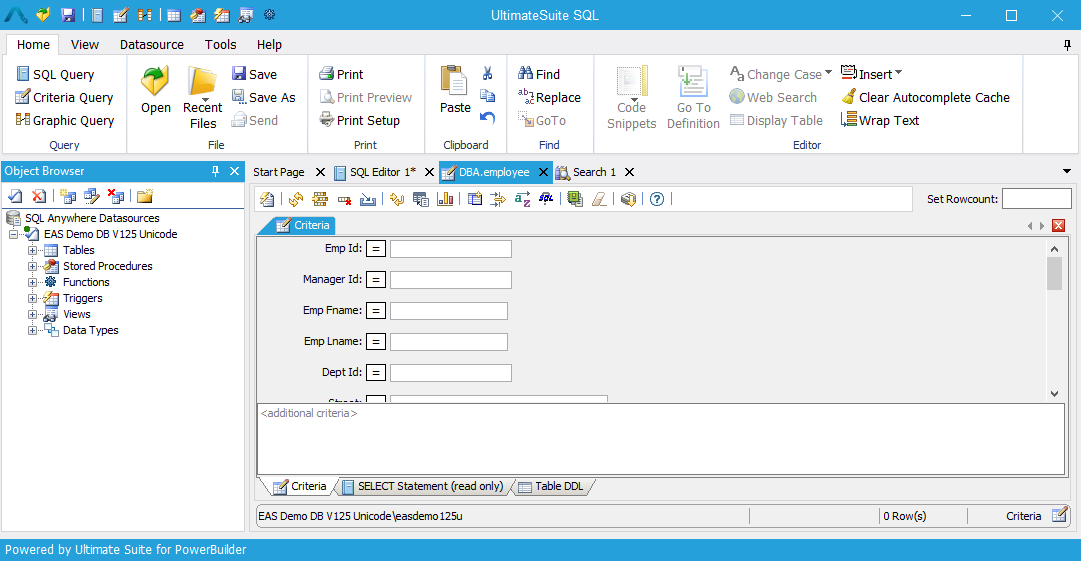Expand the Tables tree node

pos(33,250)
